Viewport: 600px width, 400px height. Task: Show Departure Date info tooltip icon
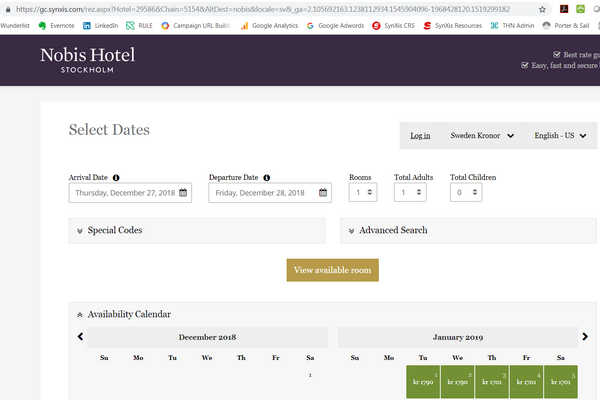tap(267, 178)
